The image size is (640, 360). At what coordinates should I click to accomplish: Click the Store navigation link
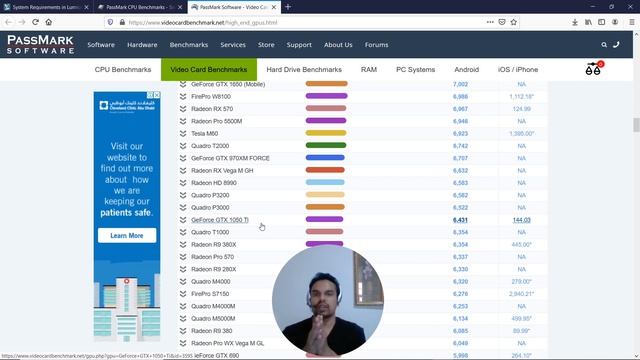(x=266, y=45)
